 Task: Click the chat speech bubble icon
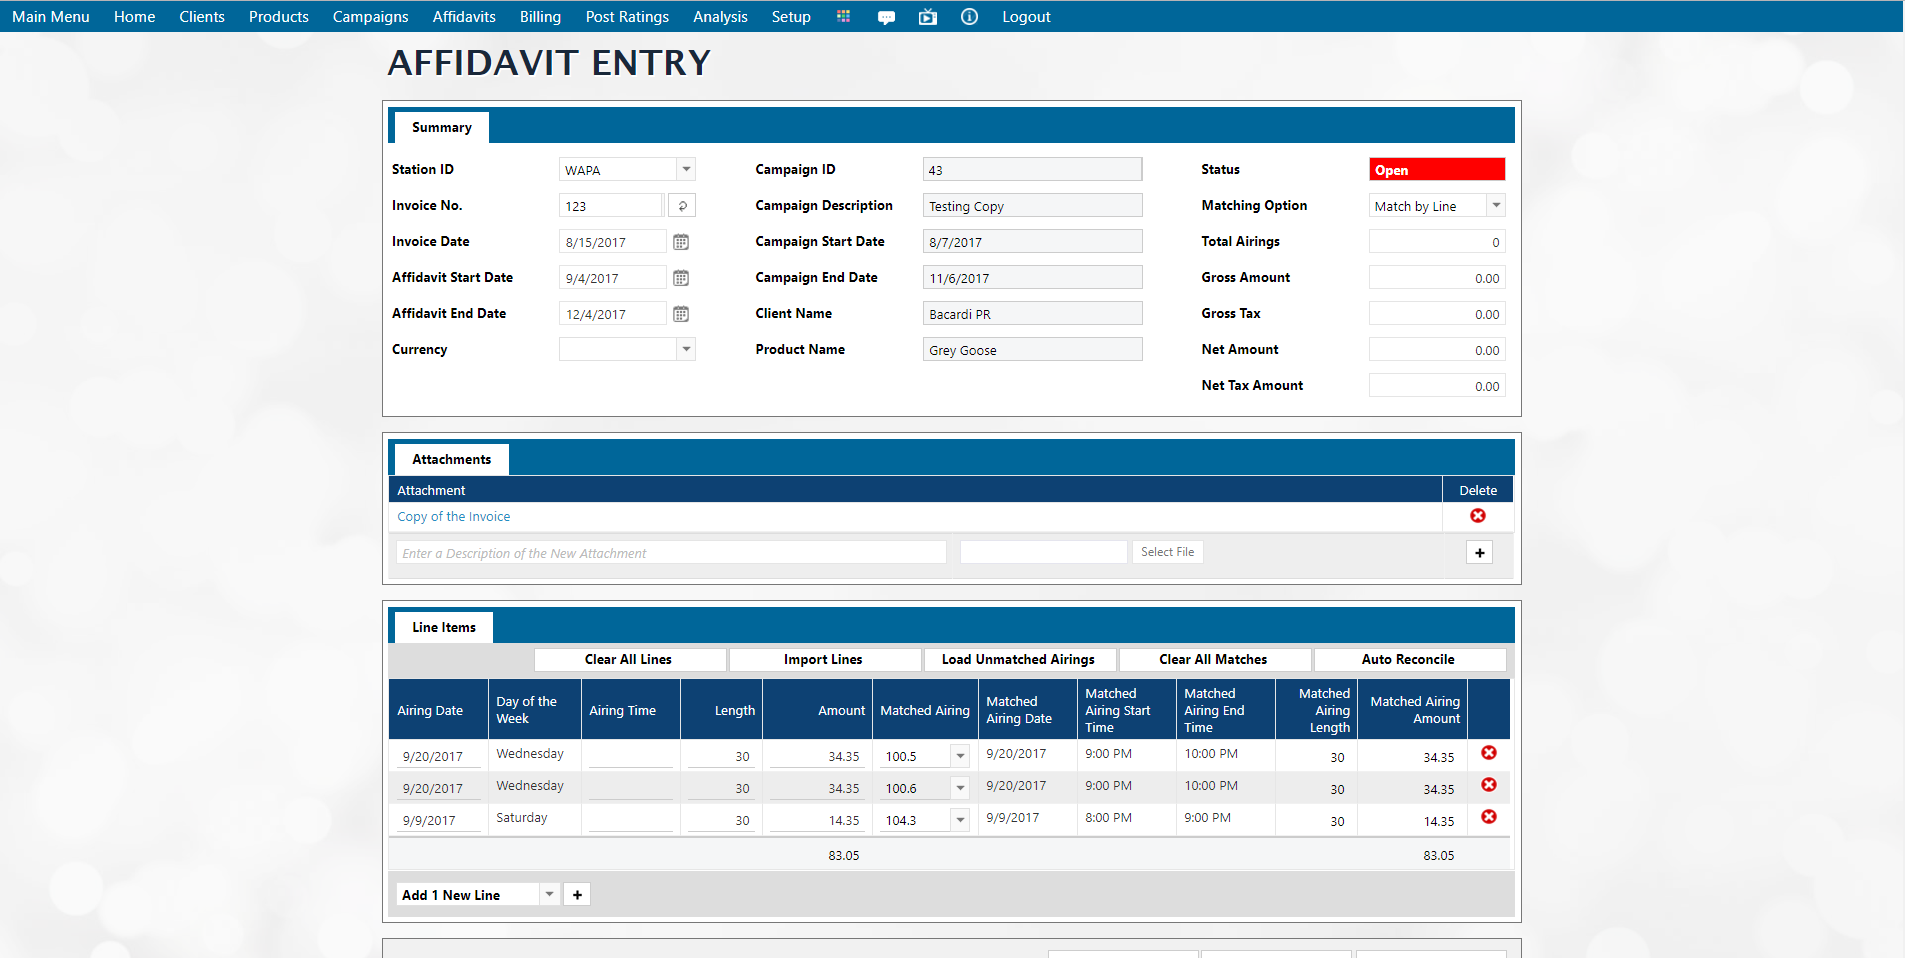pos(886,17)
